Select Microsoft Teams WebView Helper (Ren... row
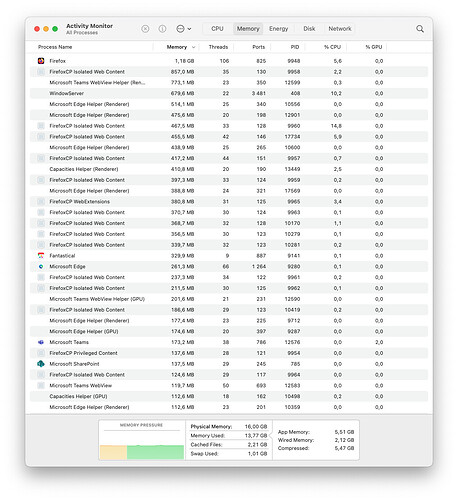Viewport: 458px width, 500px height. (x=229, y=82)
